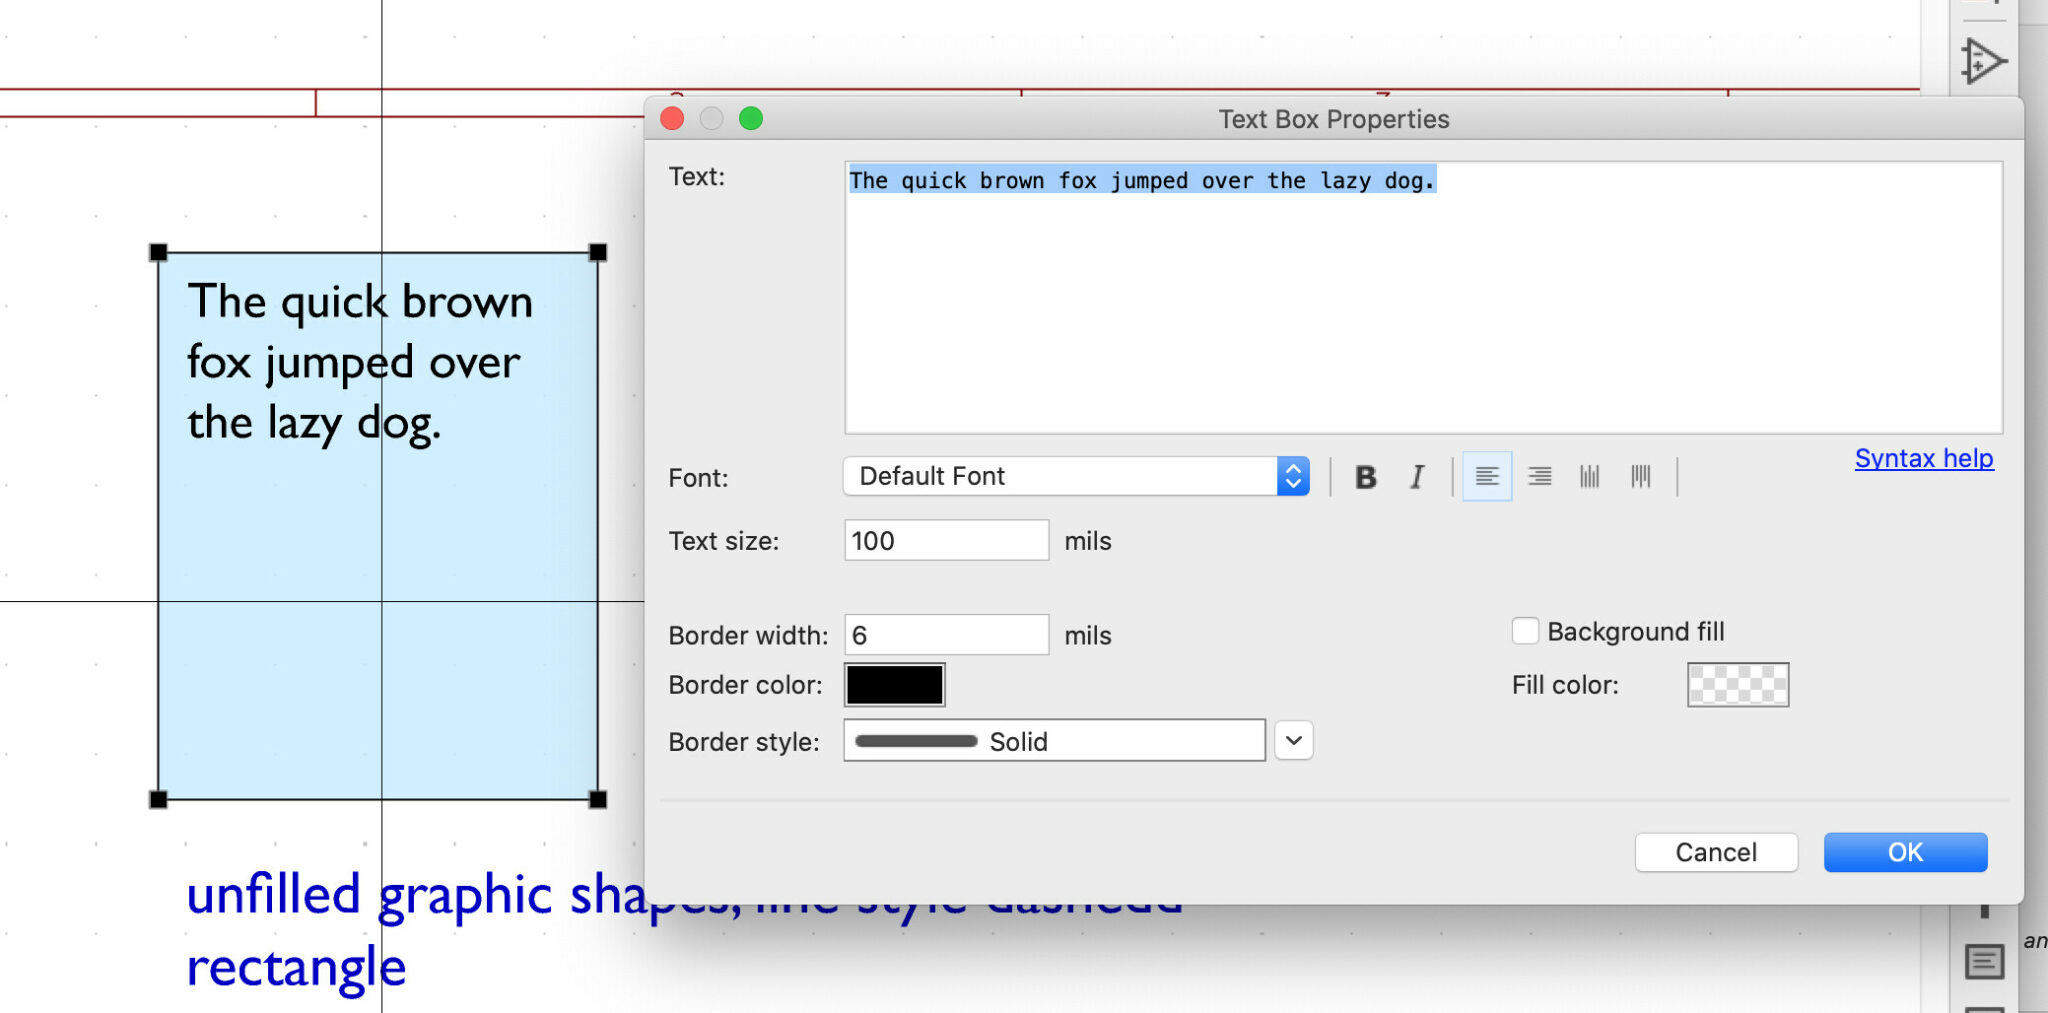Open the black Border color swatch
This screenshot has height=1013, width=2048.
point(895,685)
